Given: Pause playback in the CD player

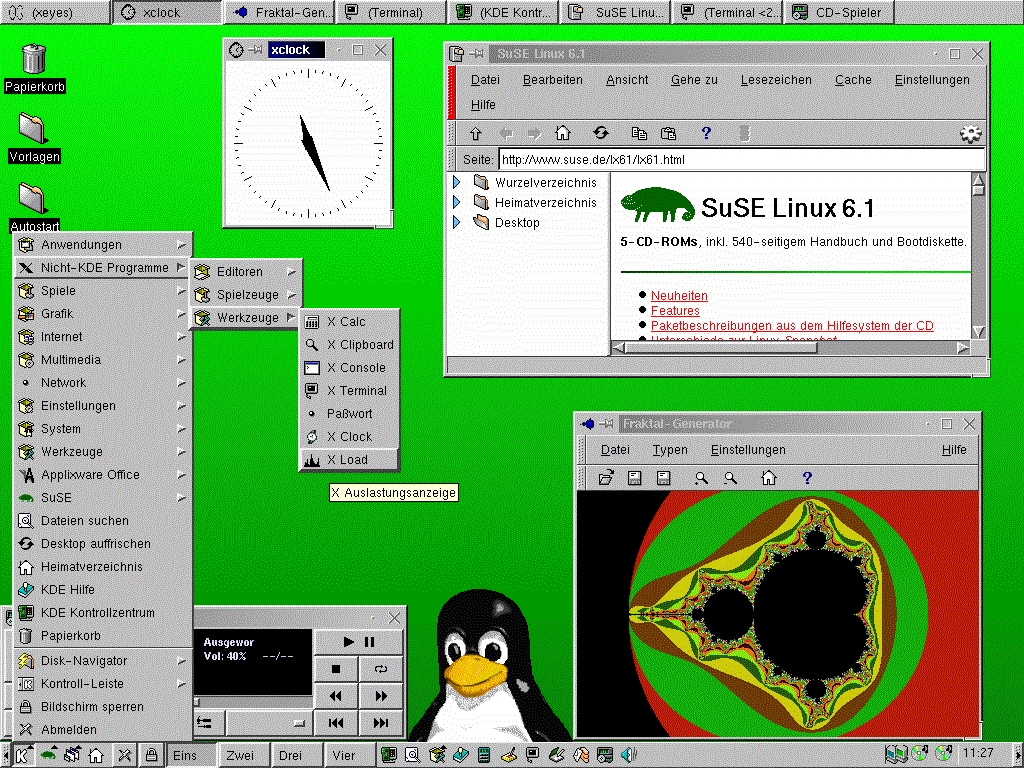Looking at the screenshot, I should click(x=371, y=641).
